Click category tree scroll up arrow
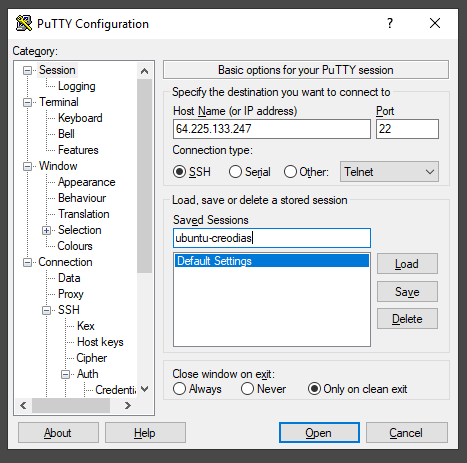The image size is (467, 463). pos(144,71)
